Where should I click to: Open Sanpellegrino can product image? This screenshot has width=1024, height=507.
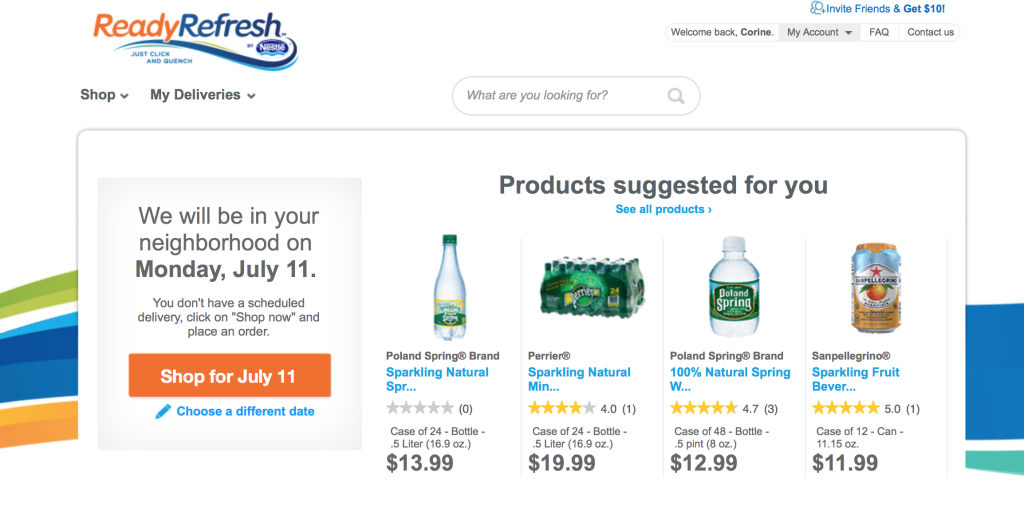coord(876,287)
